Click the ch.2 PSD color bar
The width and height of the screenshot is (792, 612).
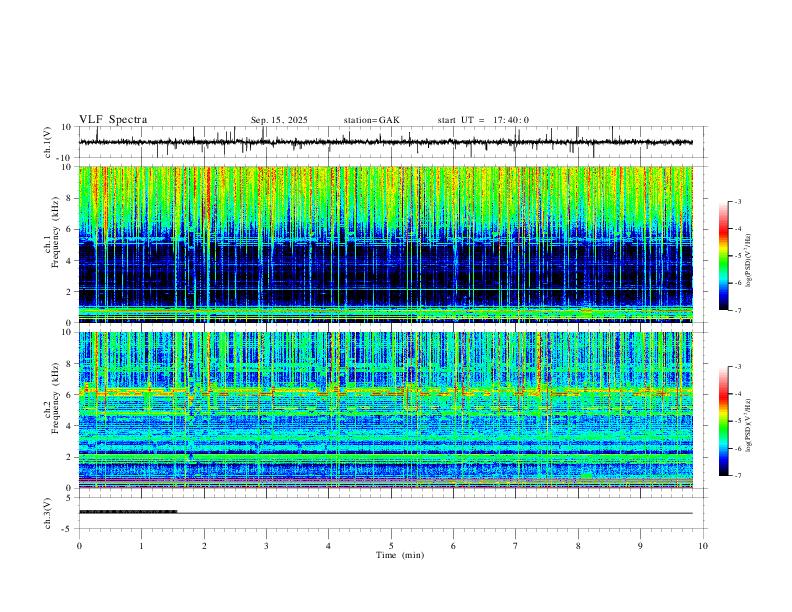pos(724,421)
